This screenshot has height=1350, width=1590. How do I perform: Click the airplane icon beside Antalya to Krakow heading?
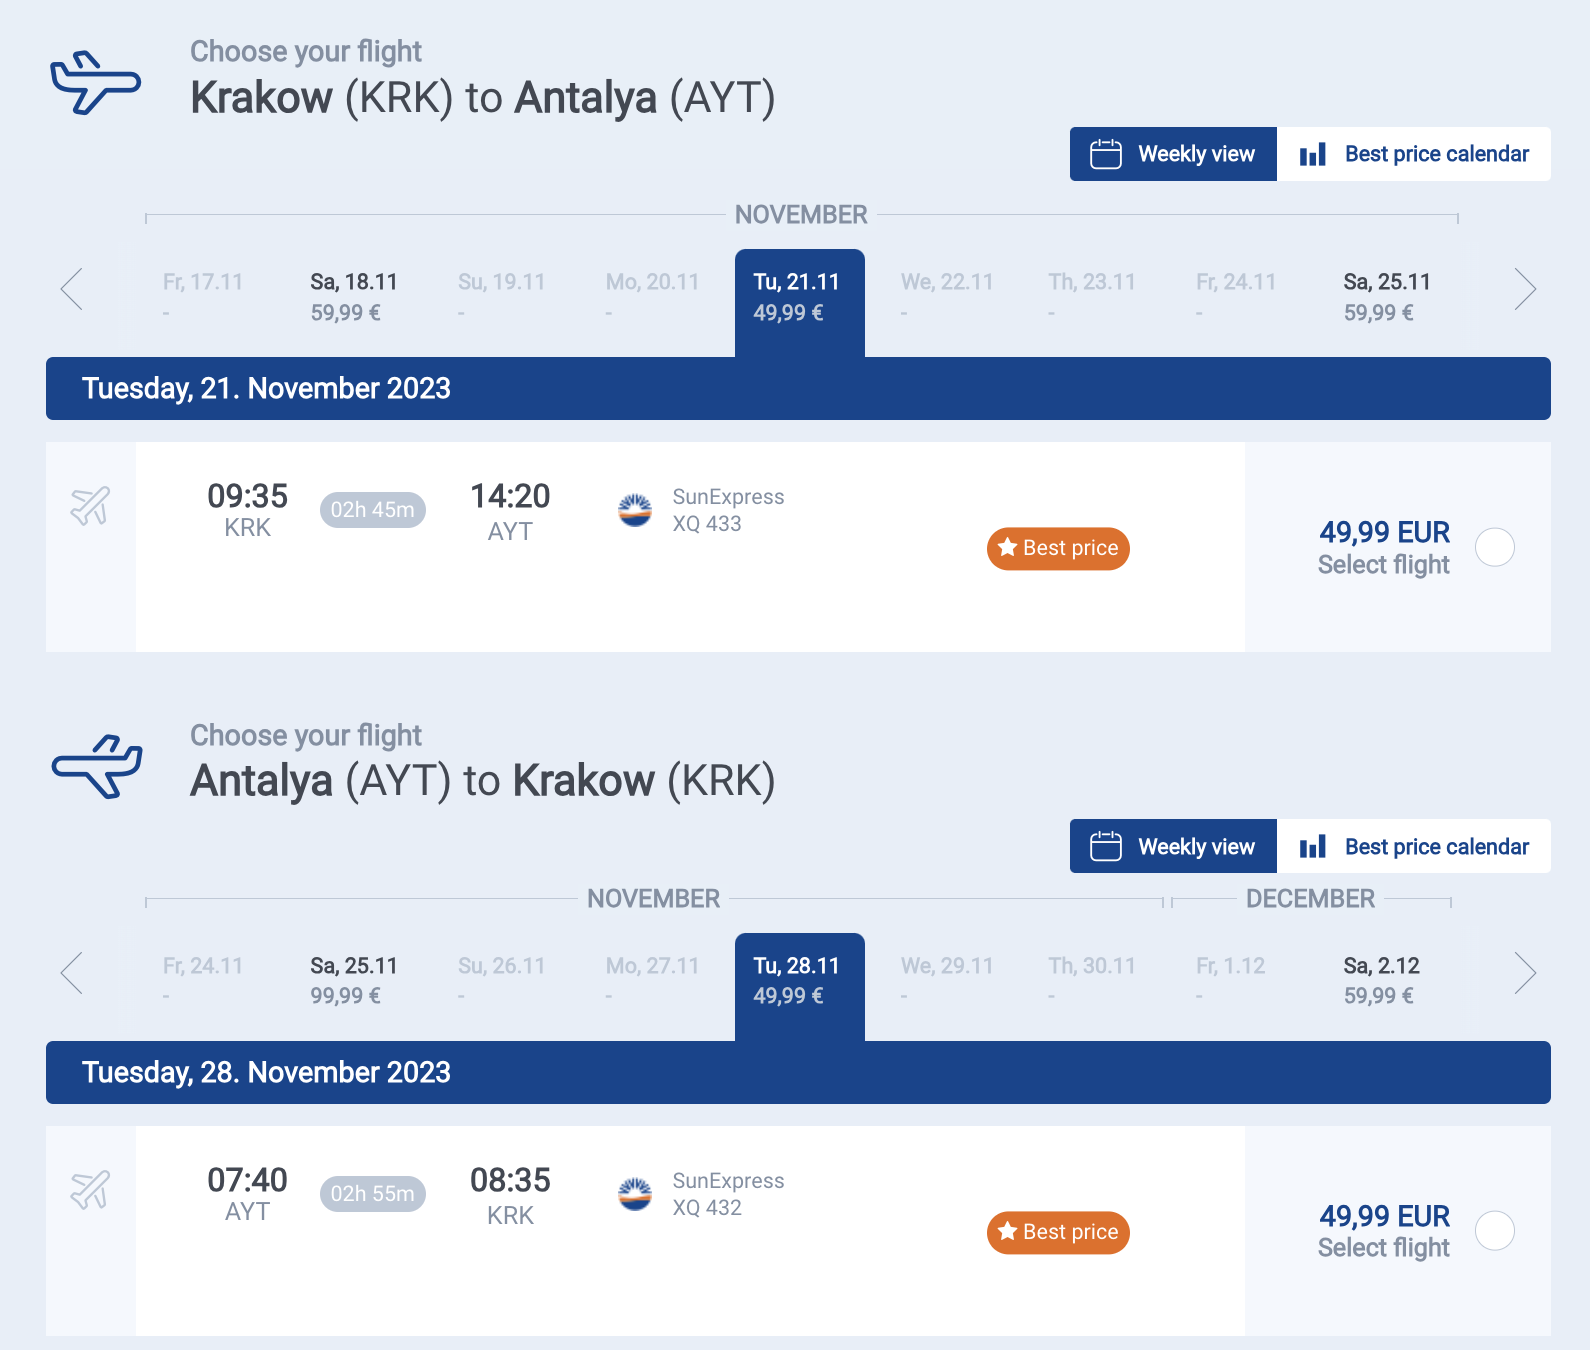click(x=97, y=767)
